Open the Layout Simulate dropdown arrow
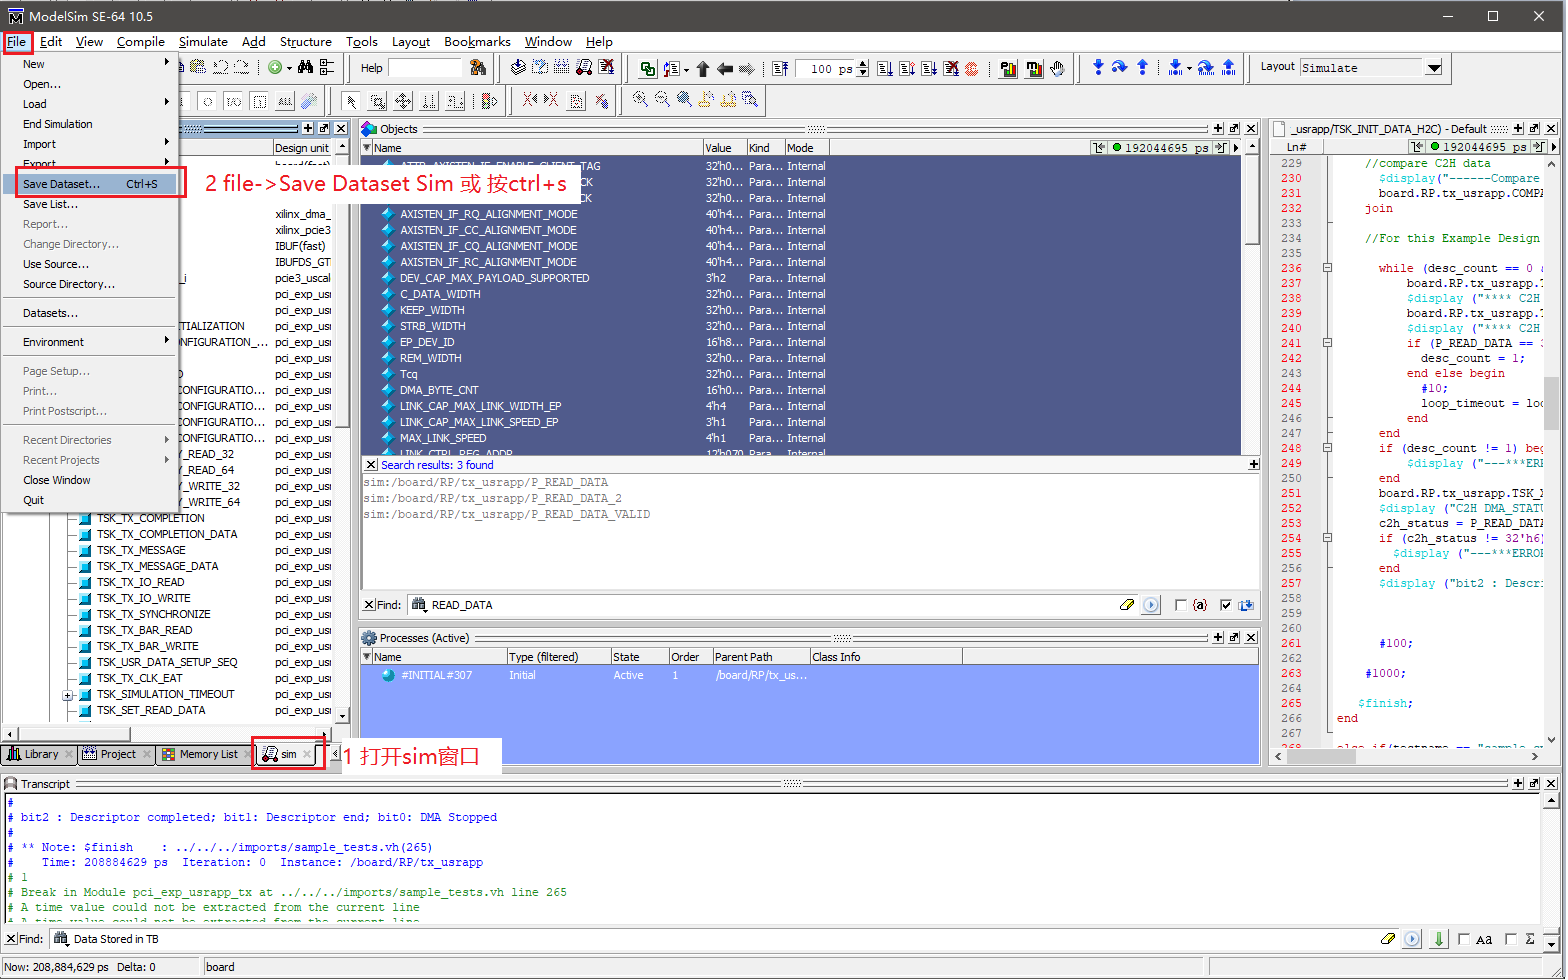 (1434, 68)
